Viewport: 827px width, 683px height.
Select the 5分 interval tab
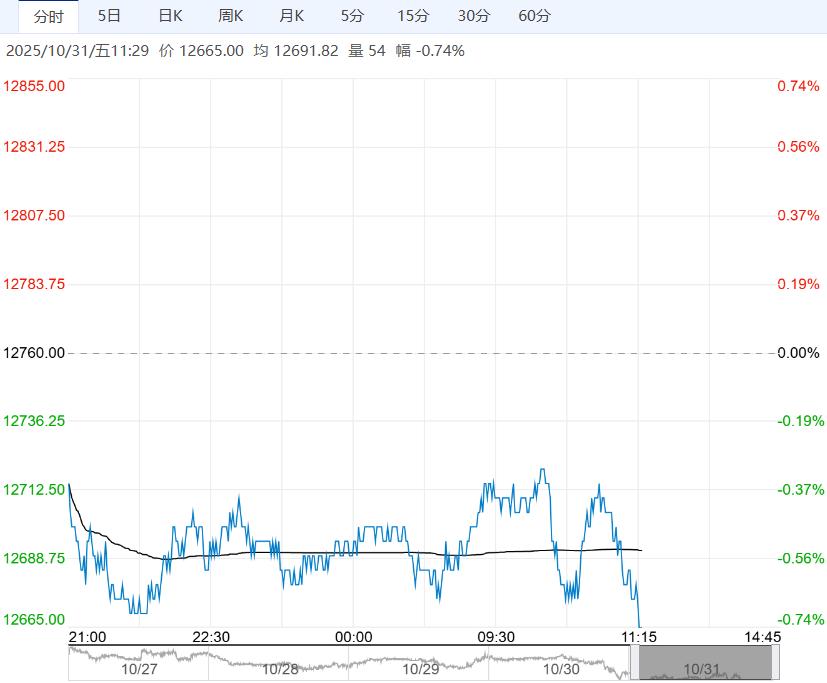(352, 16)
